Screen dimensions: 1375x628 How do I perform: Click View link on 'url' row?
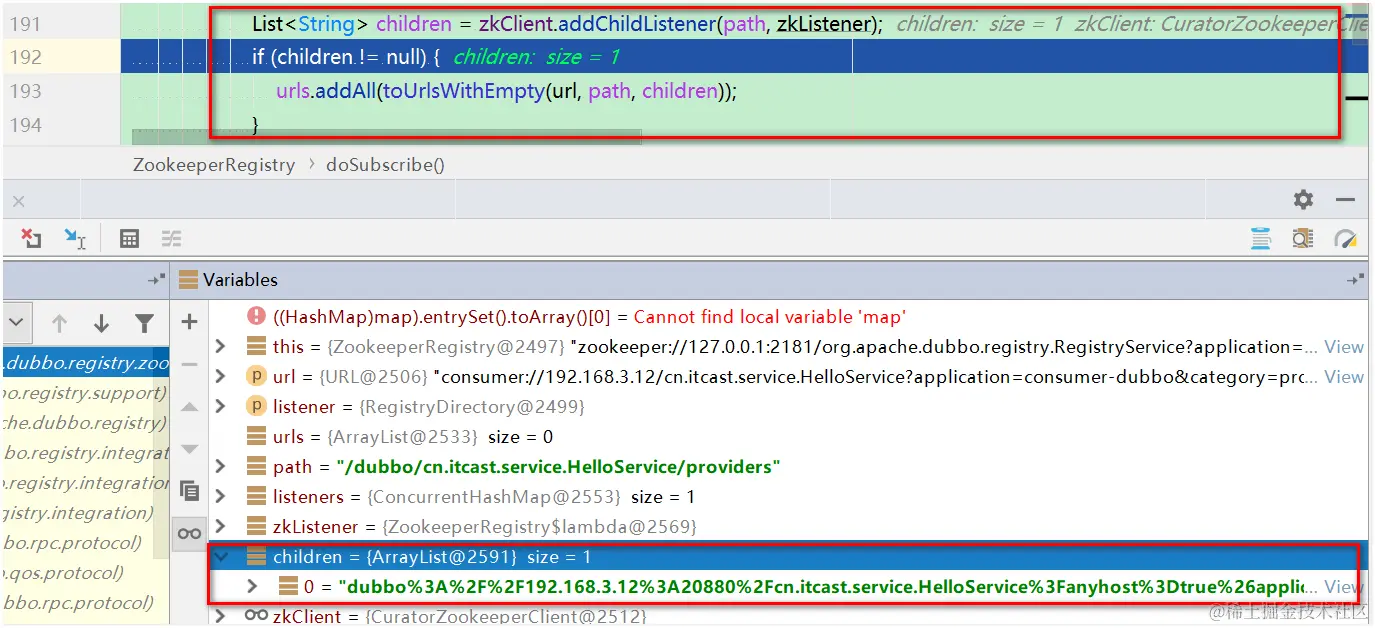coord(1344,377)
